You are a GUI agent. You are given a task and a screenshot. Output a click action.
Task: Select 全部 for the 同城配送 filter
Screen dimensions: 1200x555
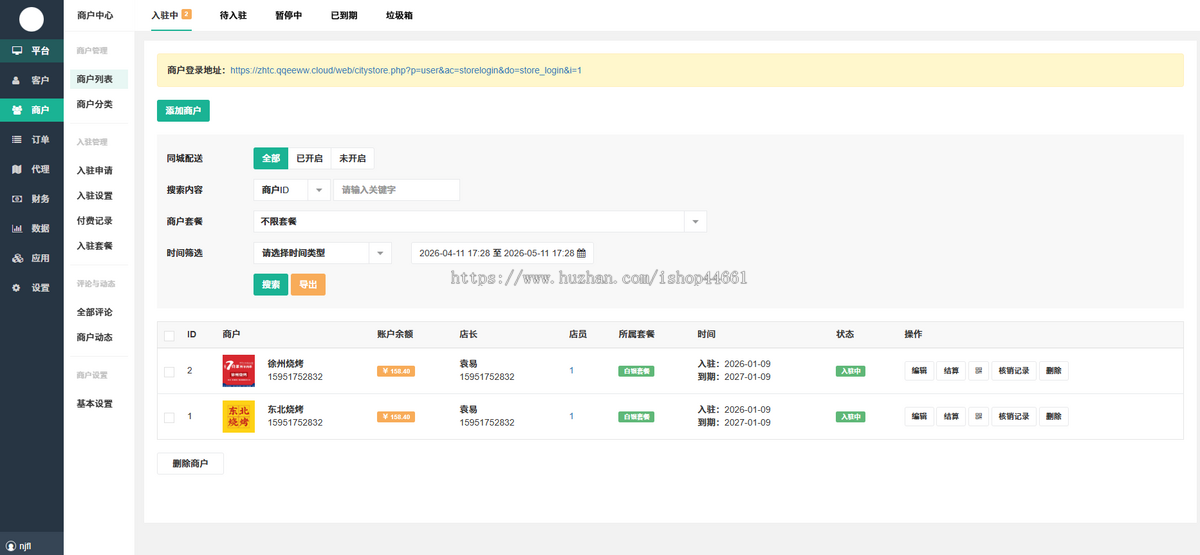point(271,158)
